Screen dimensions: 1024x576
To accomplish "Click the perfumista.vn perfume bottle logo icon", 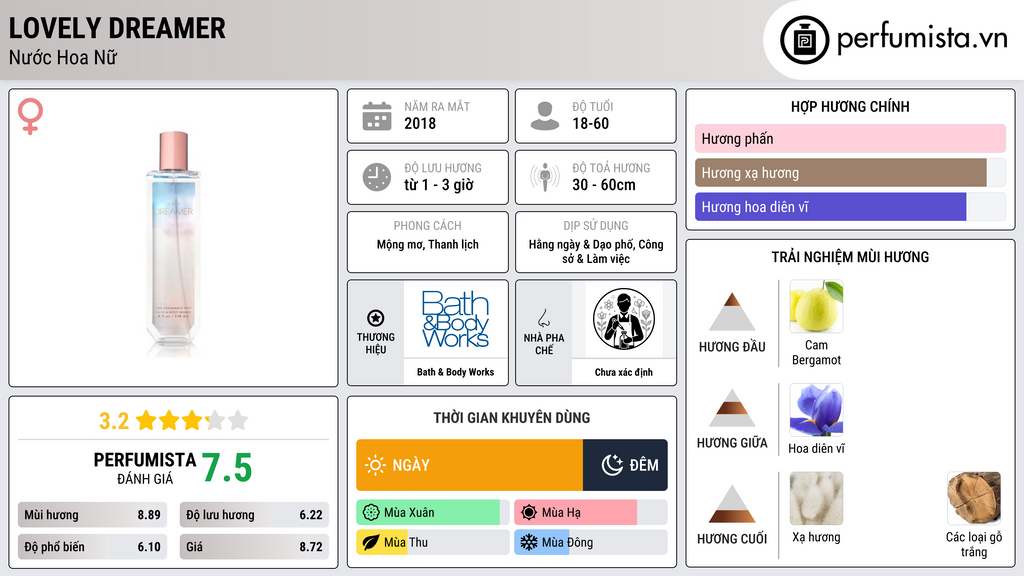I will (804, 40).
